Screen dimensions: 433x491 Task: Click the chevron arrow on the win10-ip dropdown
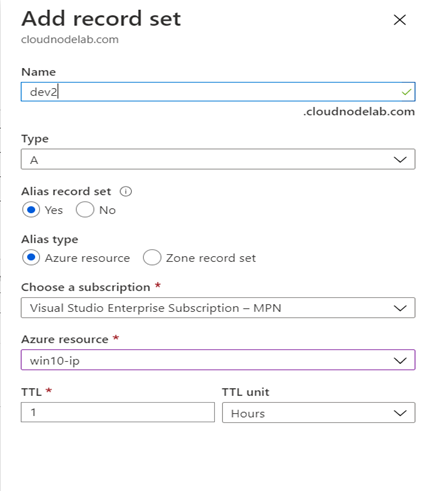[x=400, y=360]
